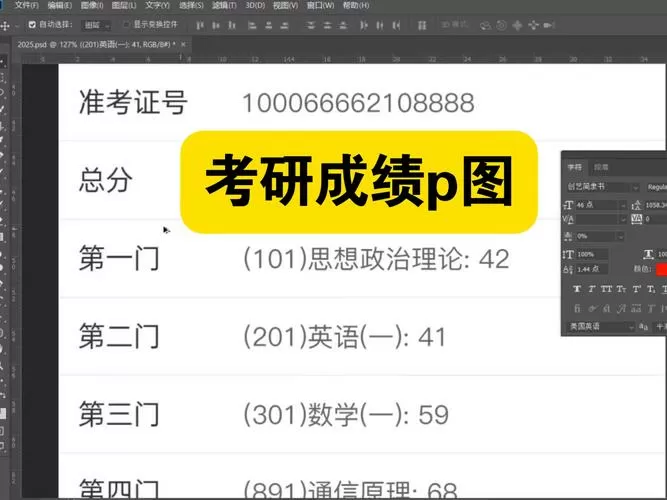Open the 帮助(H) menu
Image resolution: width=667 pixels, height=500 pixels.
pyautogui.click(x=356, y=5)
